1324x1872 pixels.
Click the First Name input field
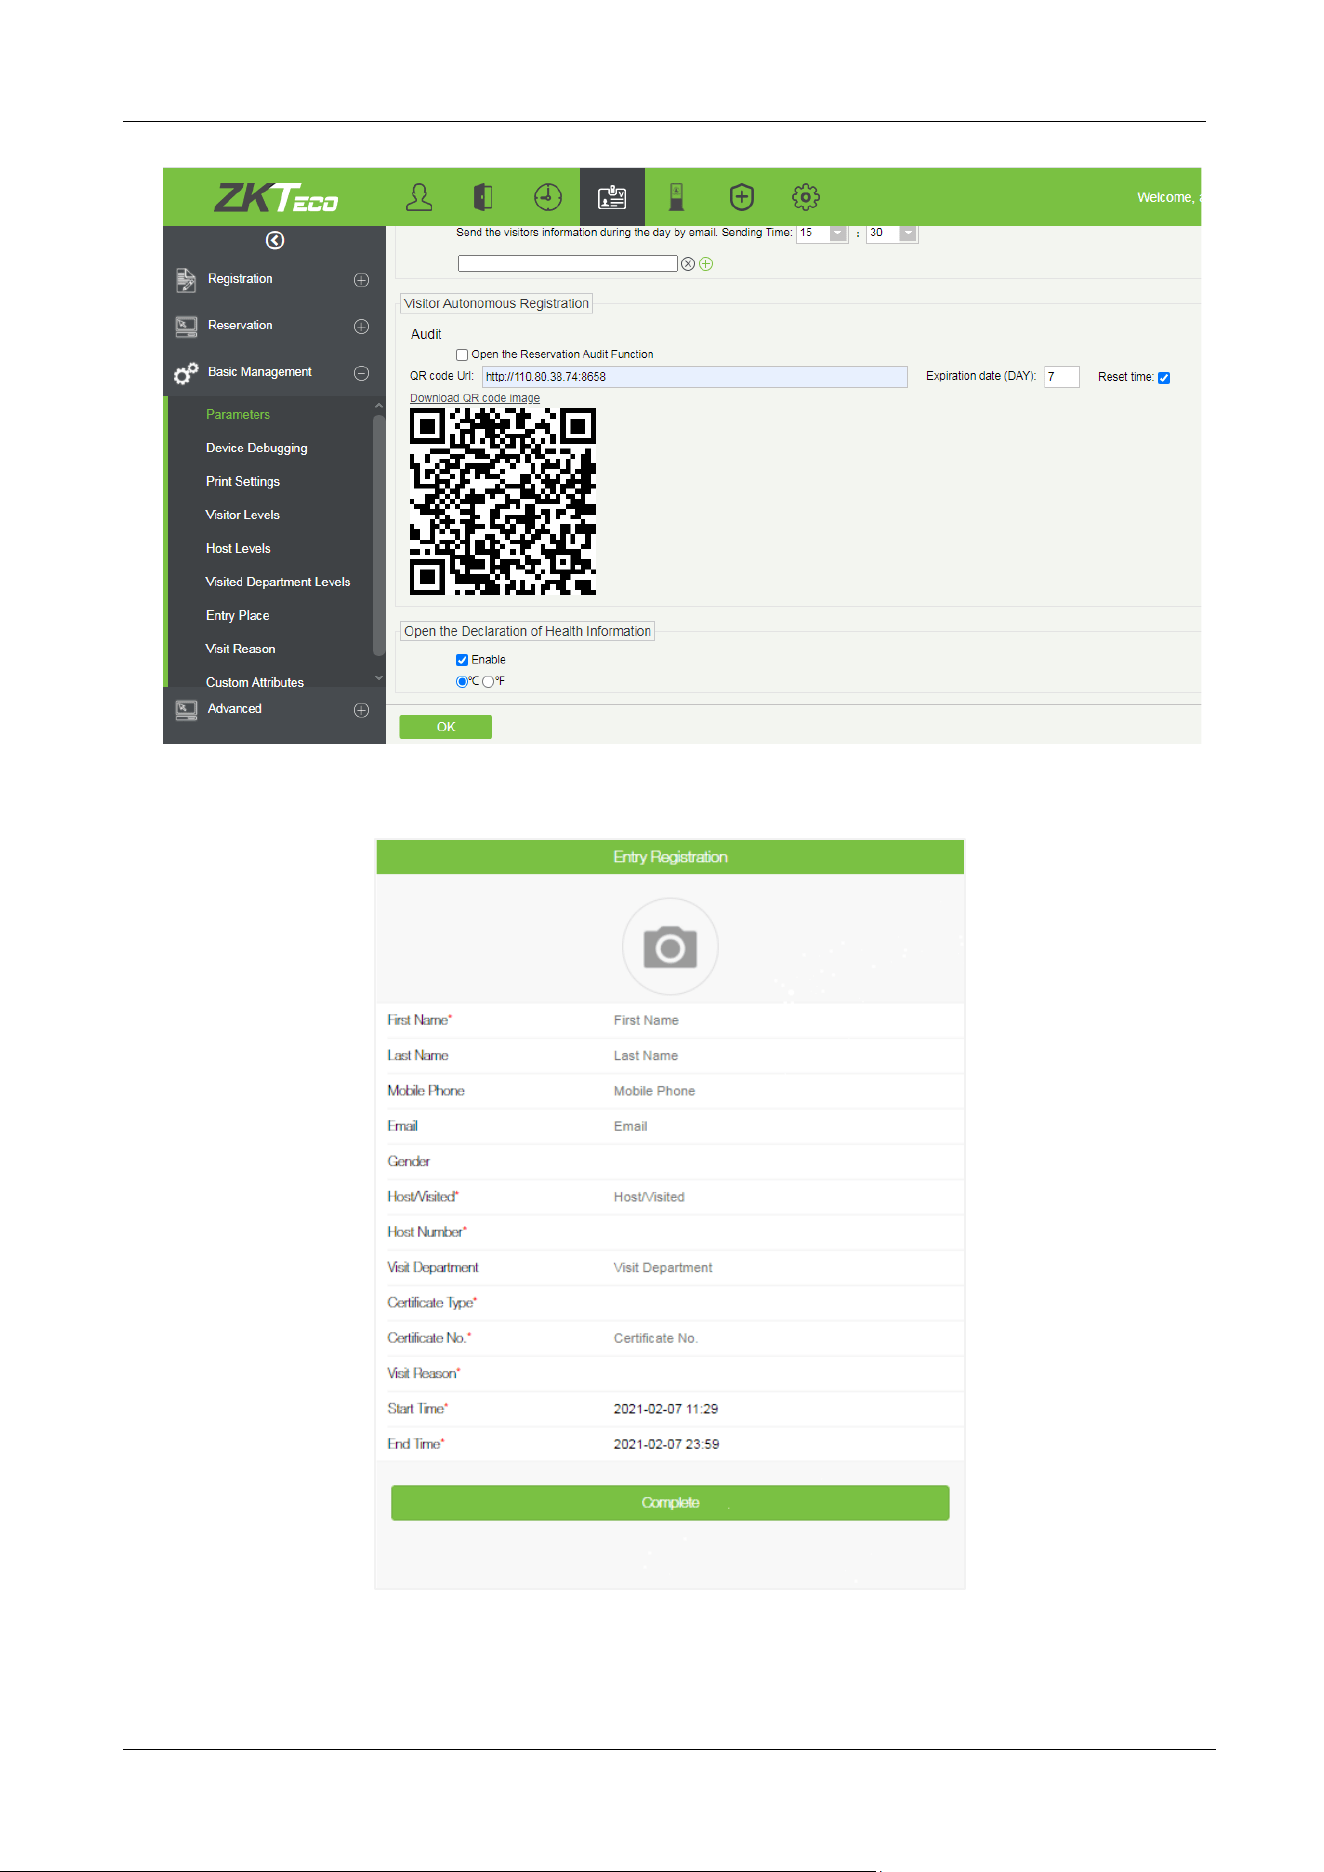(786, 1021)
